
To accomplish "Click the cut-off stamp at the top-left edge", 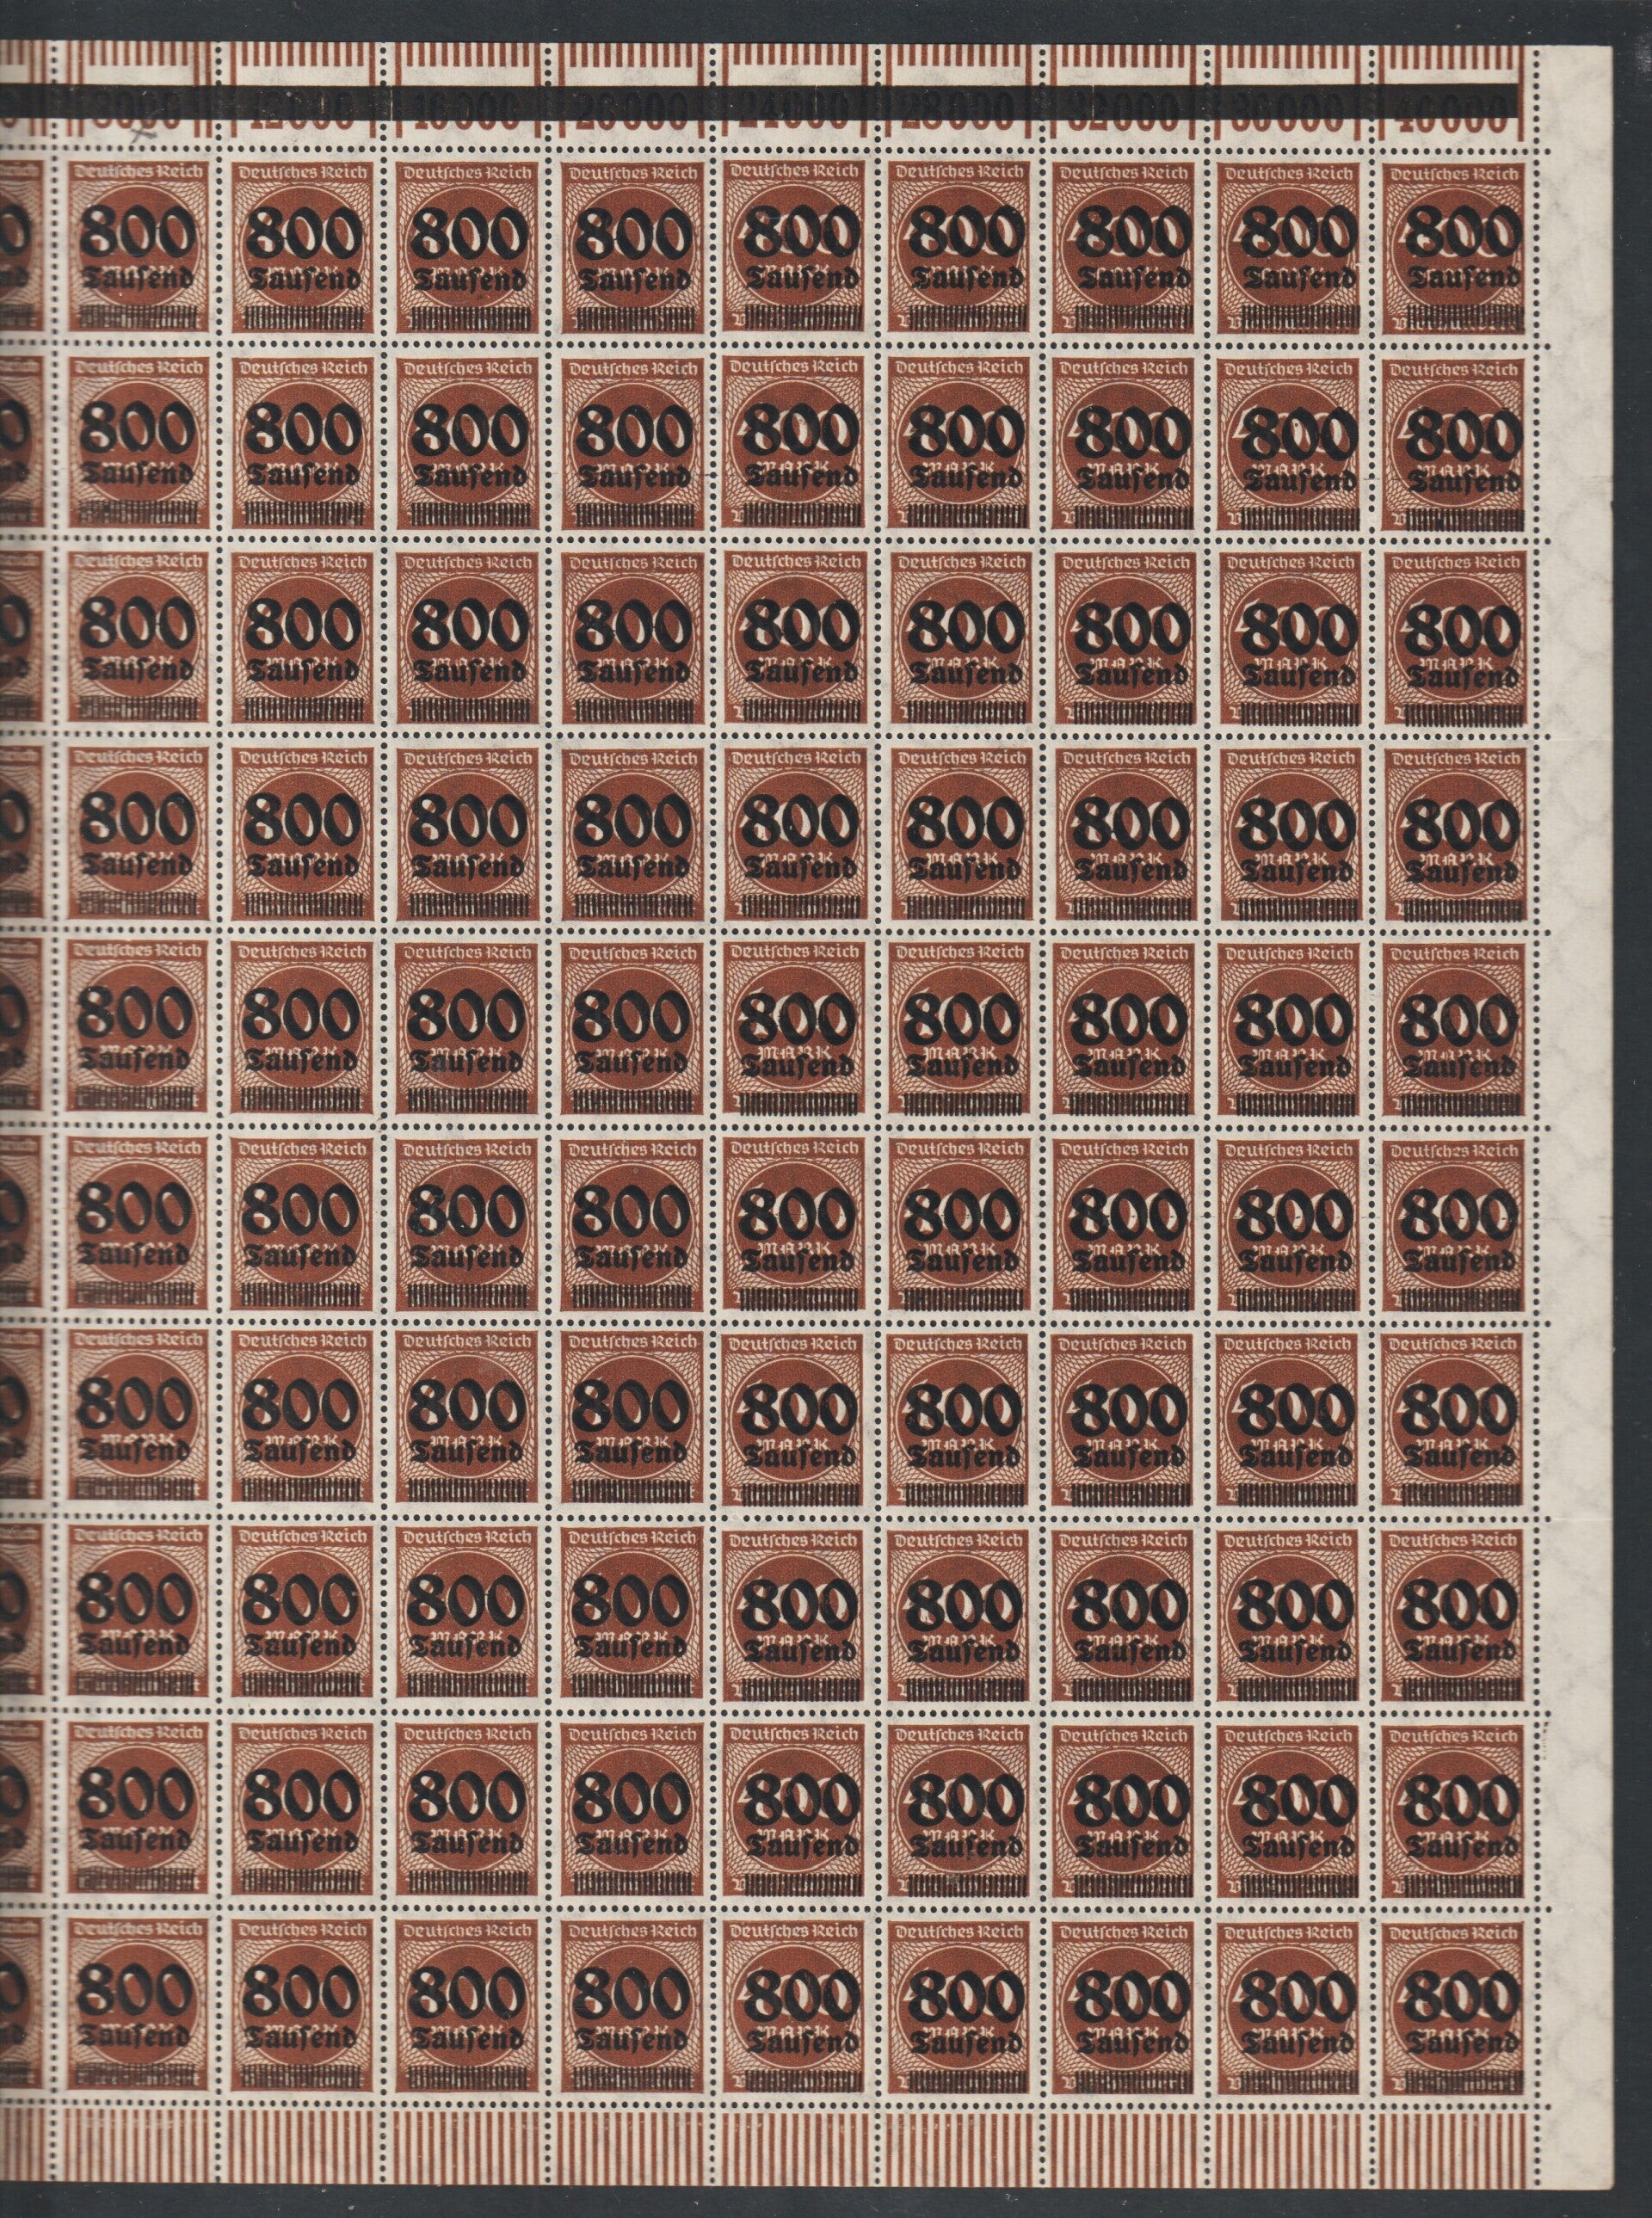I will [20, 248].
